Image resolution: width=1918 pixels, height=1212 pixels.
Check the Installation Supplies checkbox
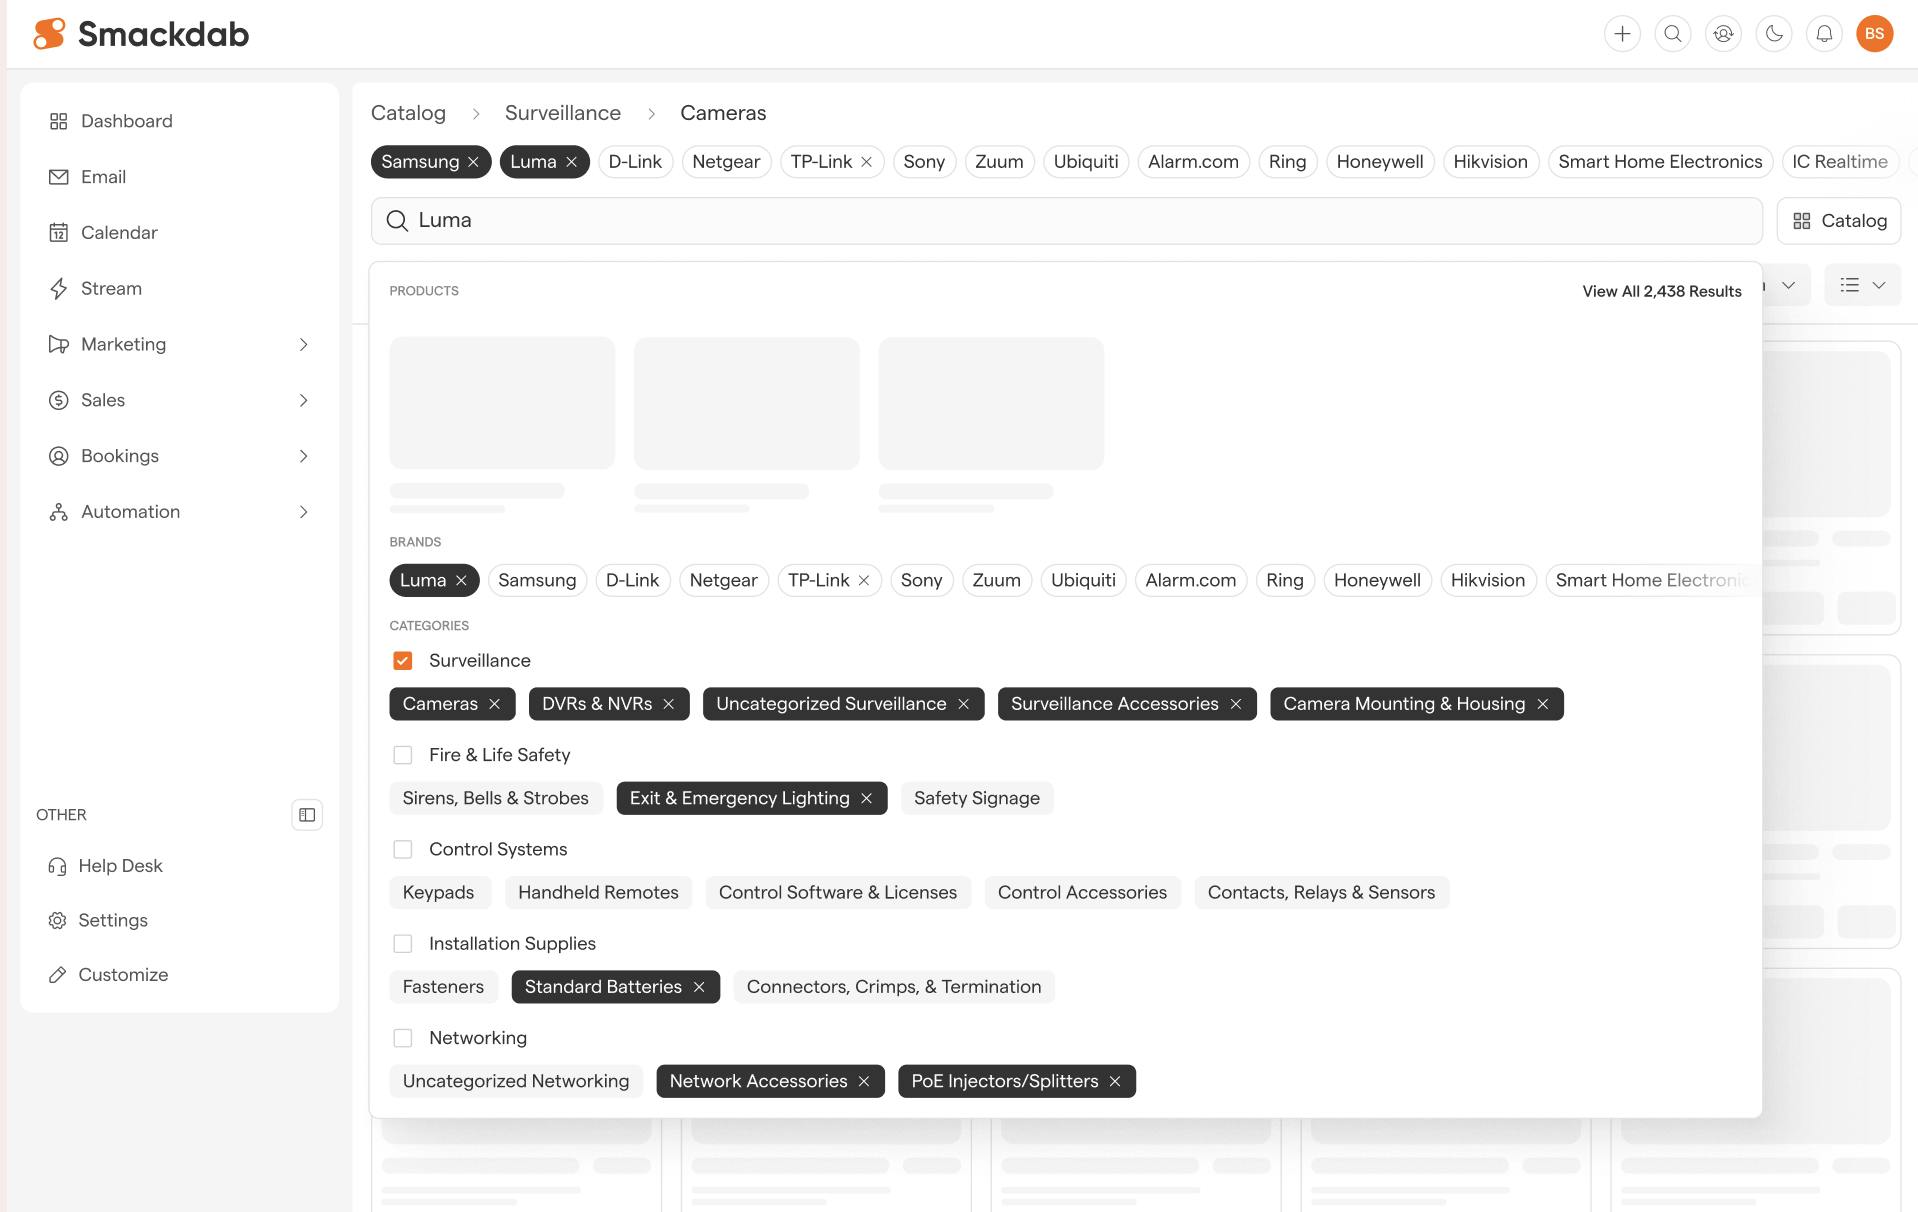403,944
